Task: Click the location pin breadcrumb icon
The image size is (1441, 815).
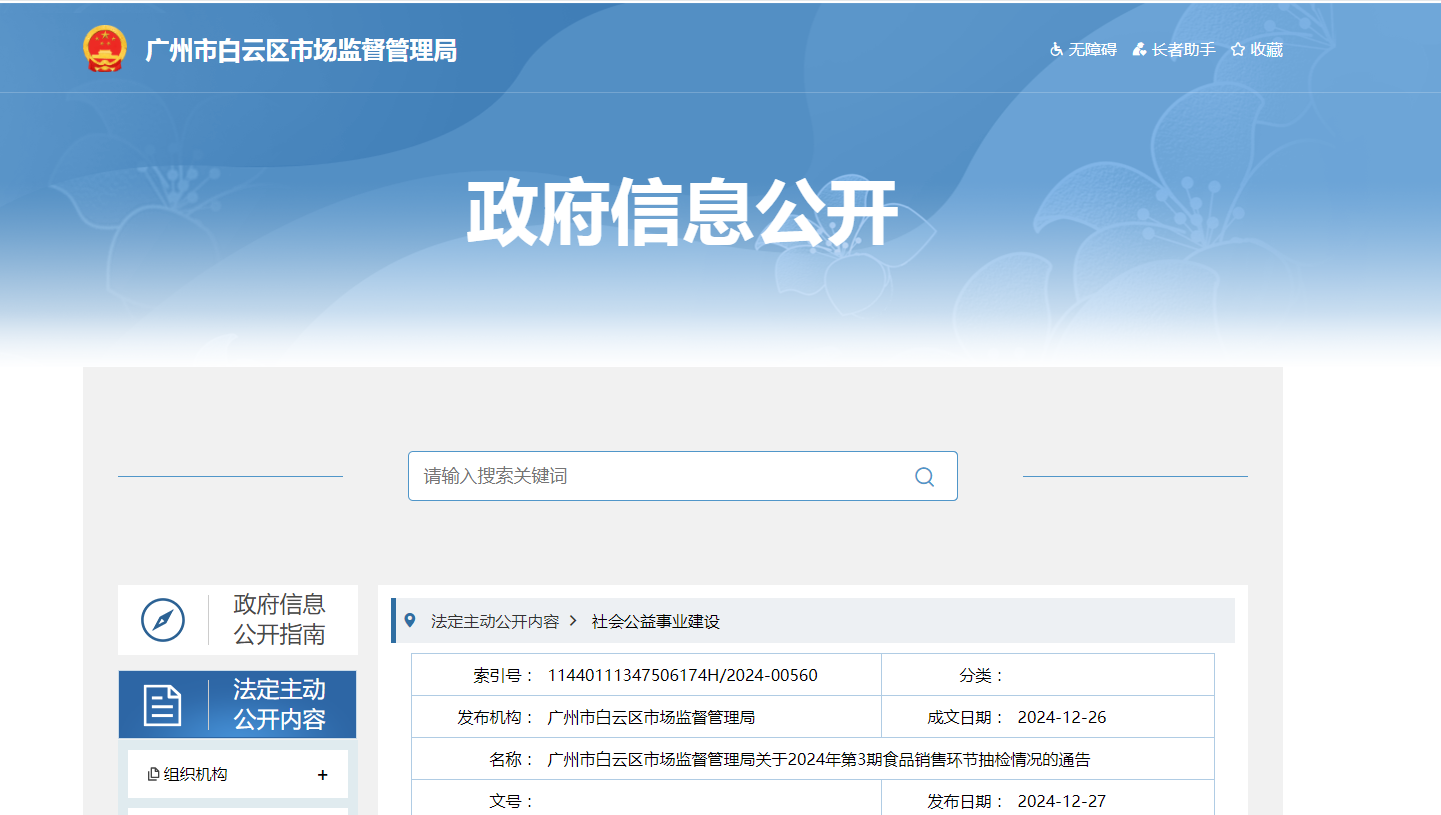Action: pos(410,621)
